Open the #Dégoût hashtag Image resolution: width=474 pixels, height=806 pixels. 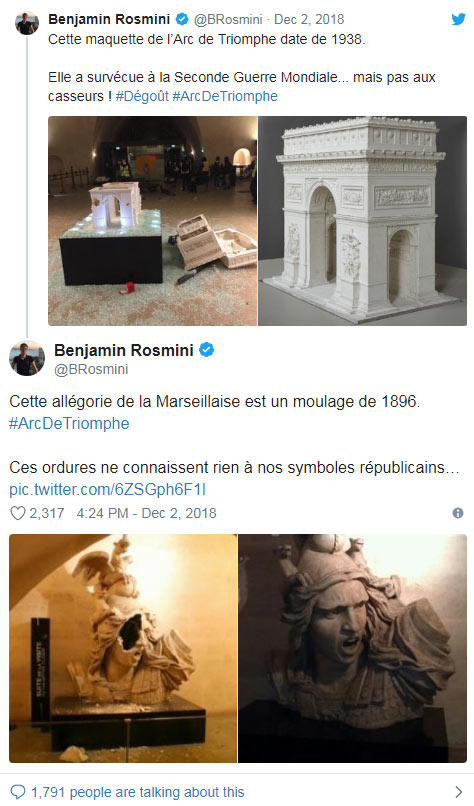click(x=142, y=96)
